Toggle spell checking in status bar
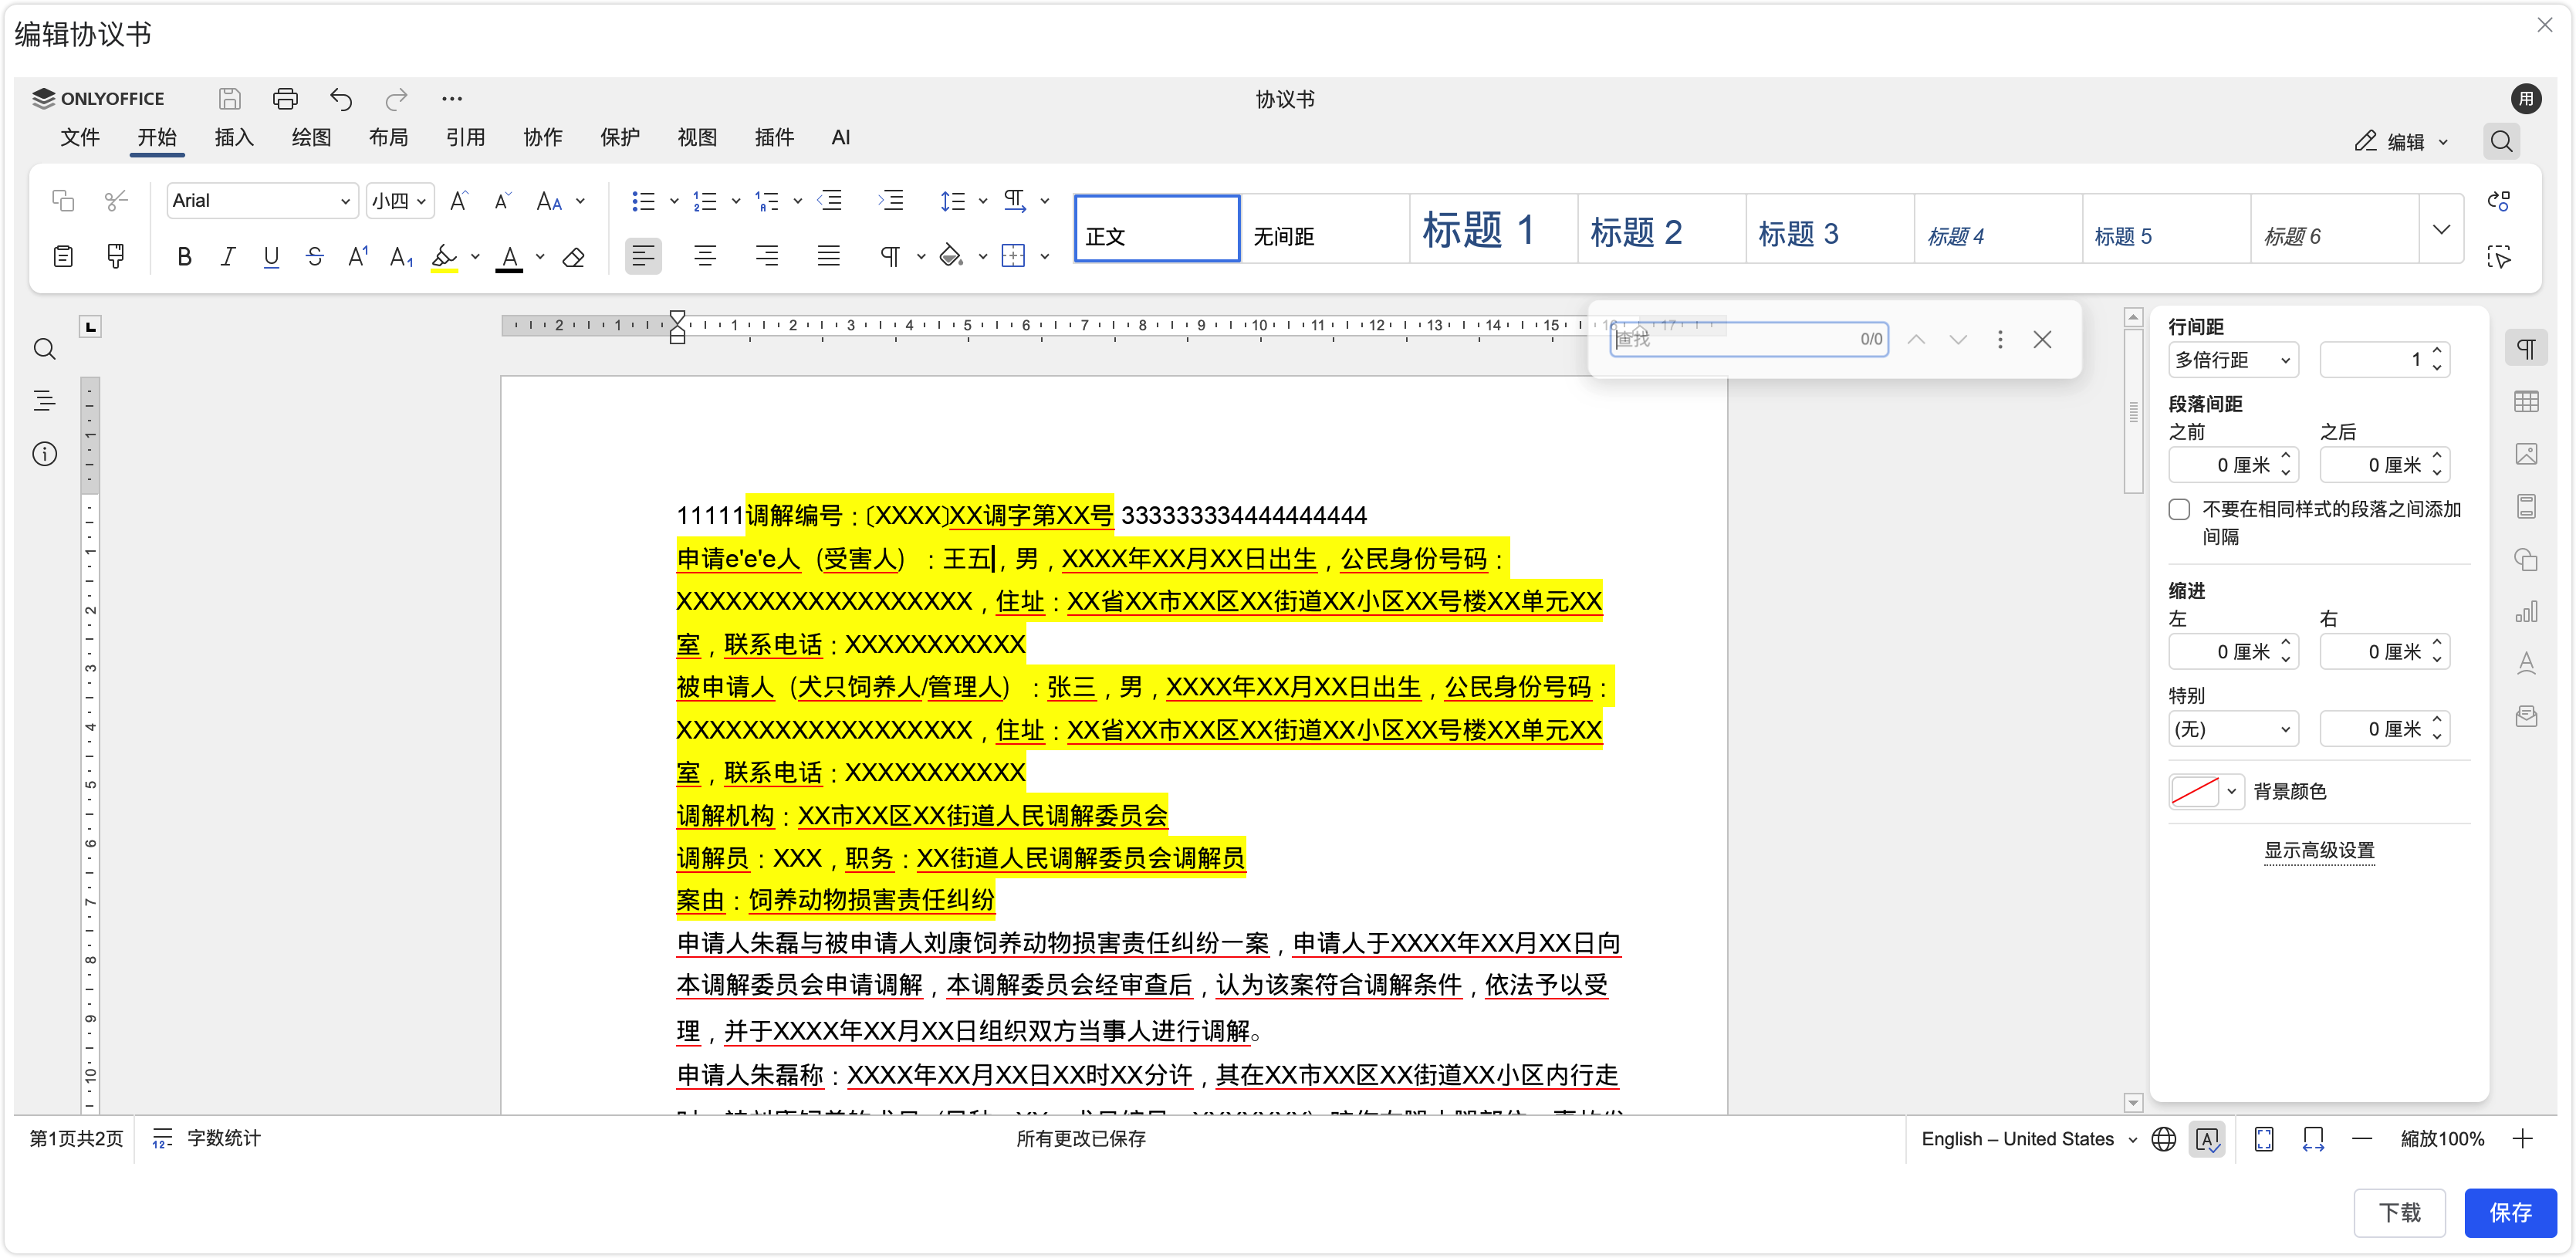 tap(2207, 1138)
